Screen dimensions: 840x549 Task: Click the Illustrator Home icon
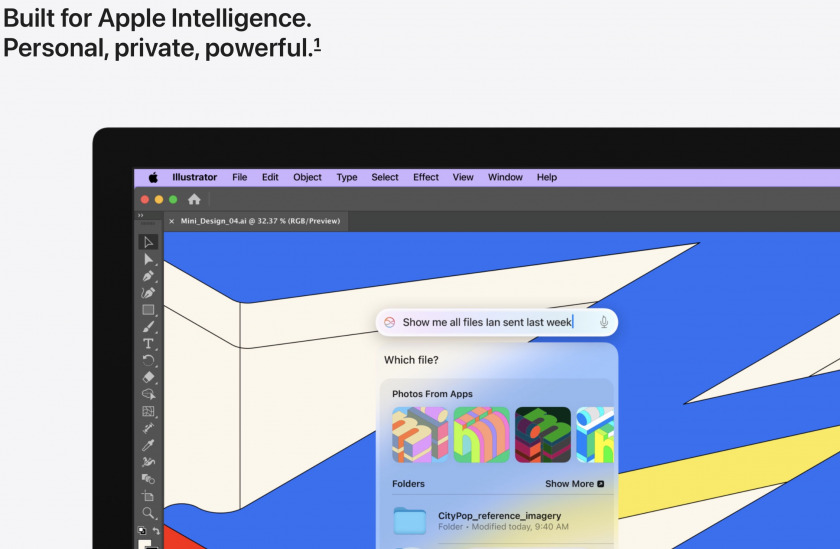point(194,200)
